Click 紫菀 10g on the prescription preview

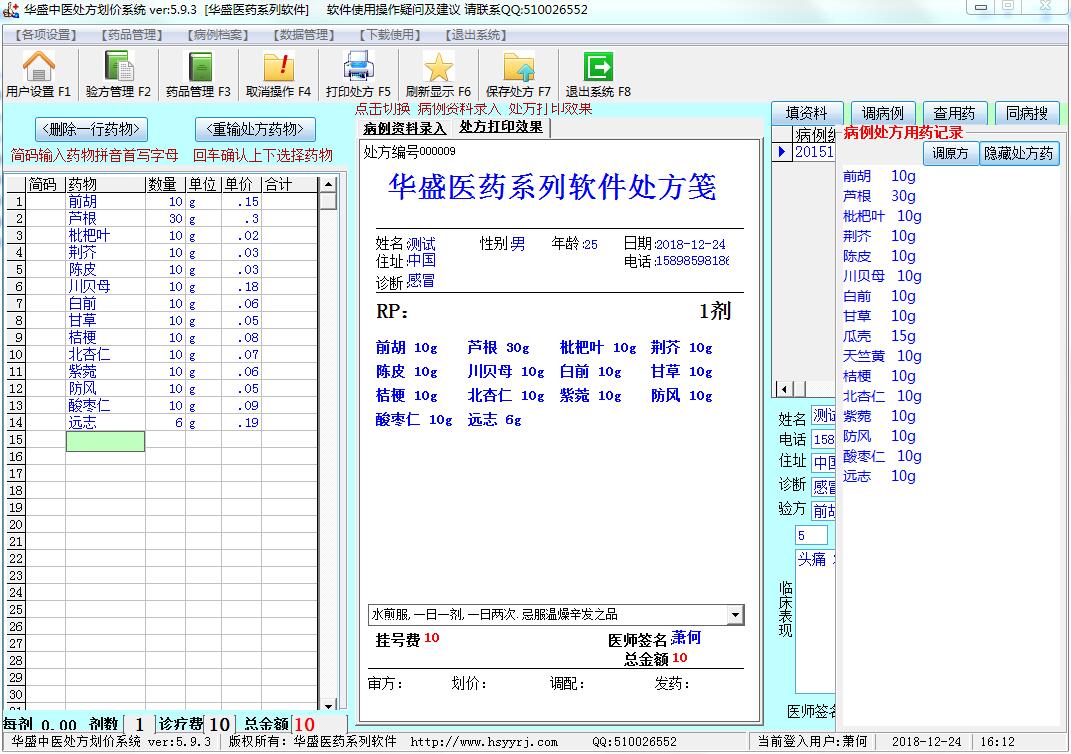click(x=591, y=395)
